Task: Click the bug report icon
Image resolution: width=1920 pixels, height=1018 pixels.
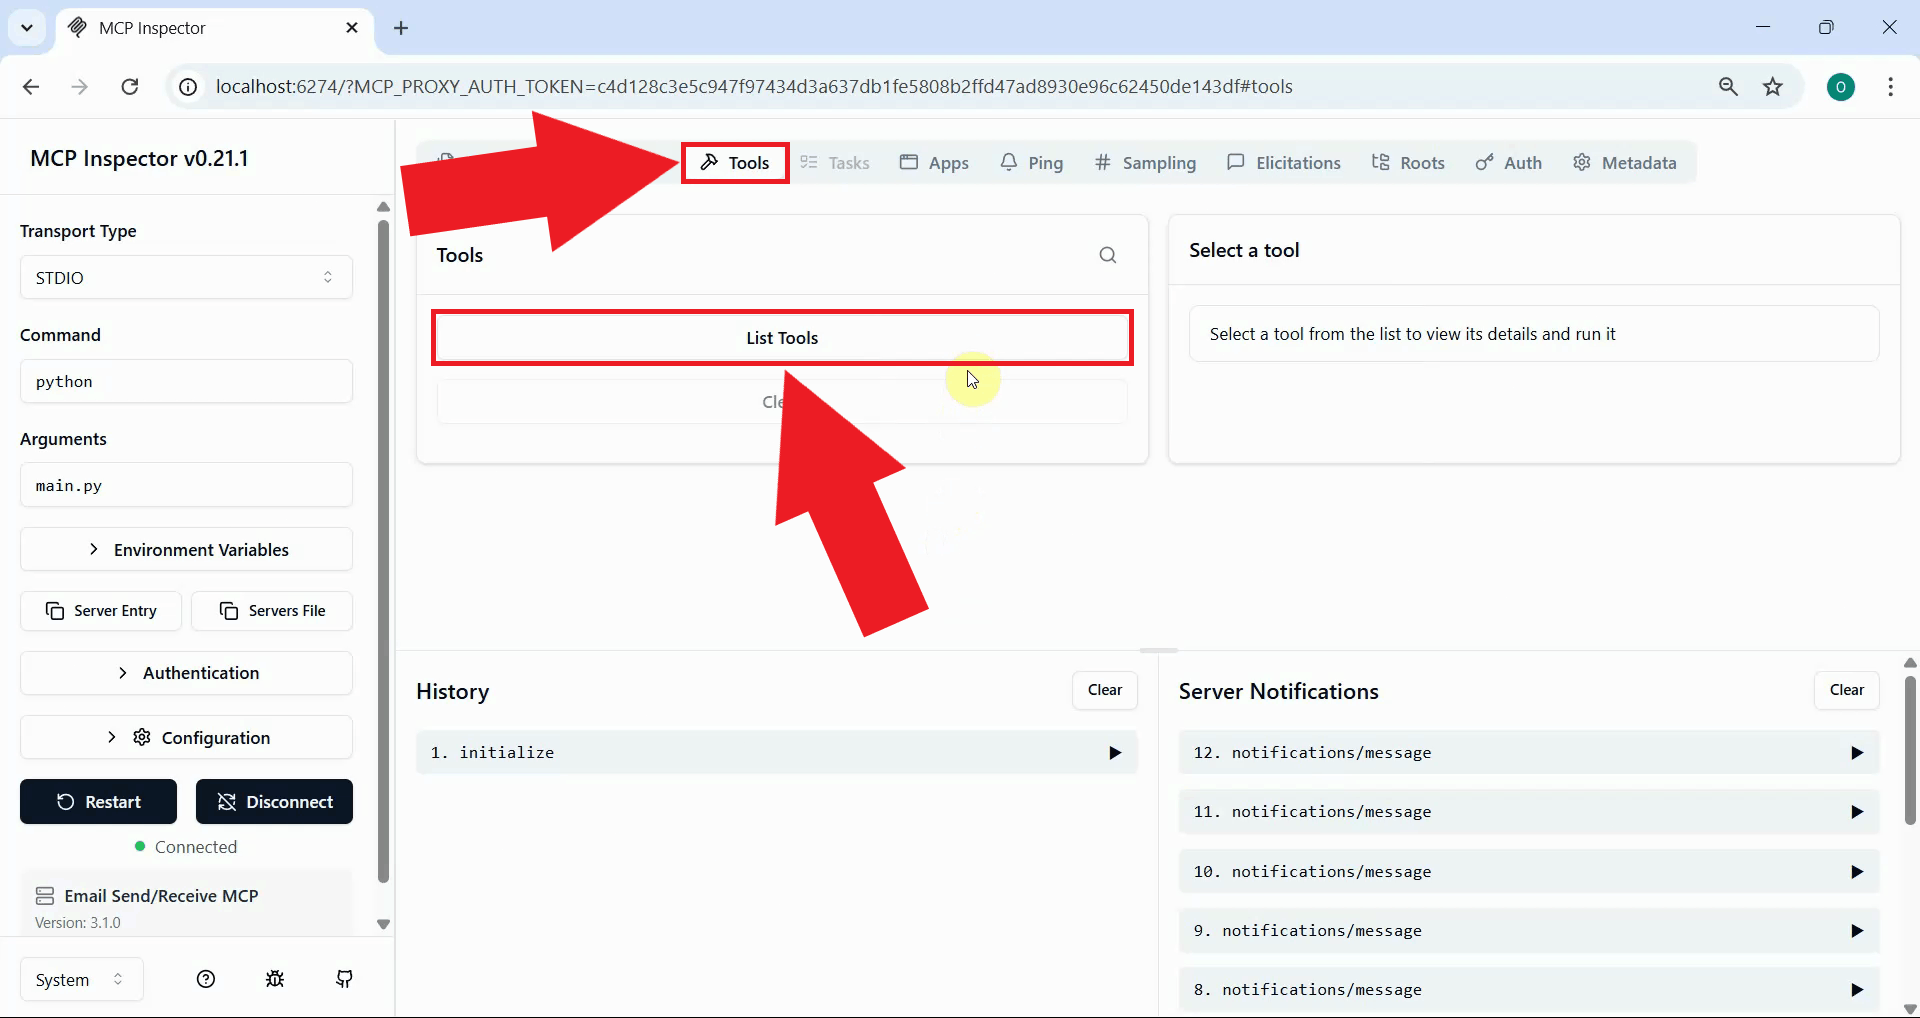Action: click(275, 979)
